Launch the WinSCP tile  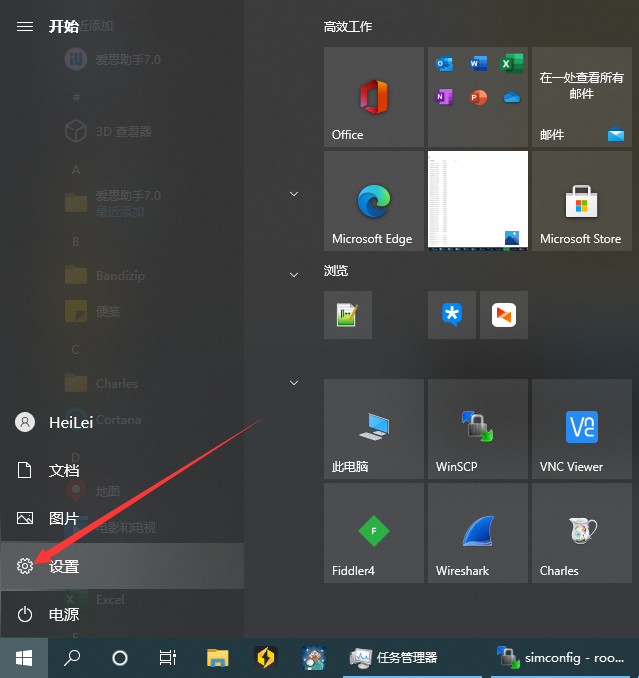[478, 429]
